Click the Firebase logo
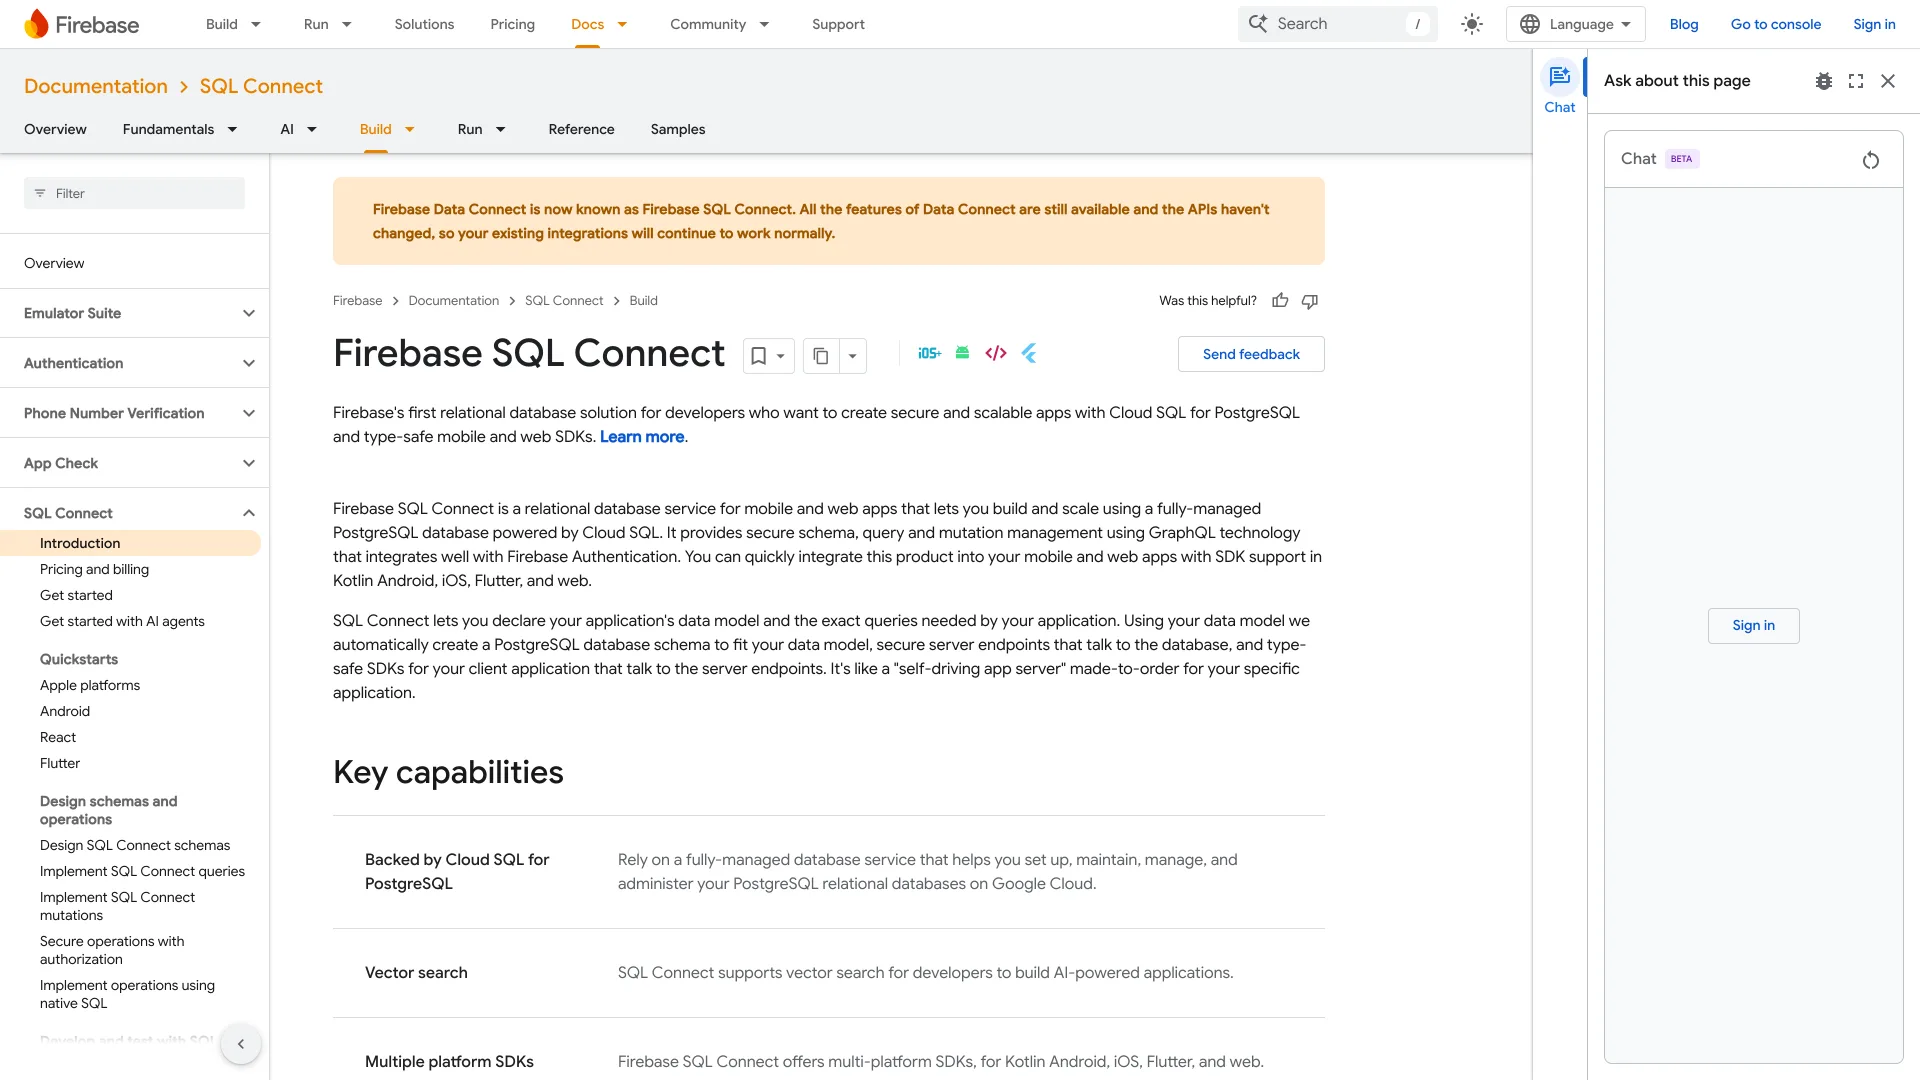This screenshot has height=1080, width=1920. pyautogui.click(x=81, y=24)
